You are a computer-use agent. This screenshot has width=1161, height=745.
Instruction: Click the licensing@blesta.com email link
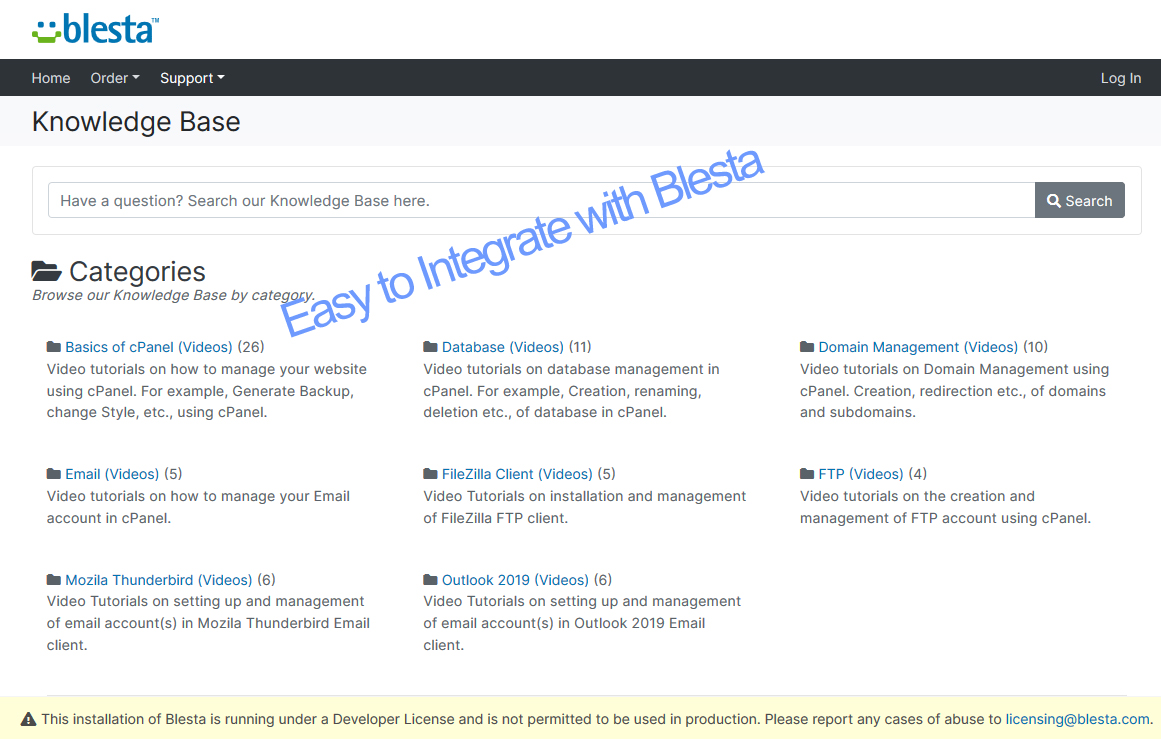(x=1077, y=719)
